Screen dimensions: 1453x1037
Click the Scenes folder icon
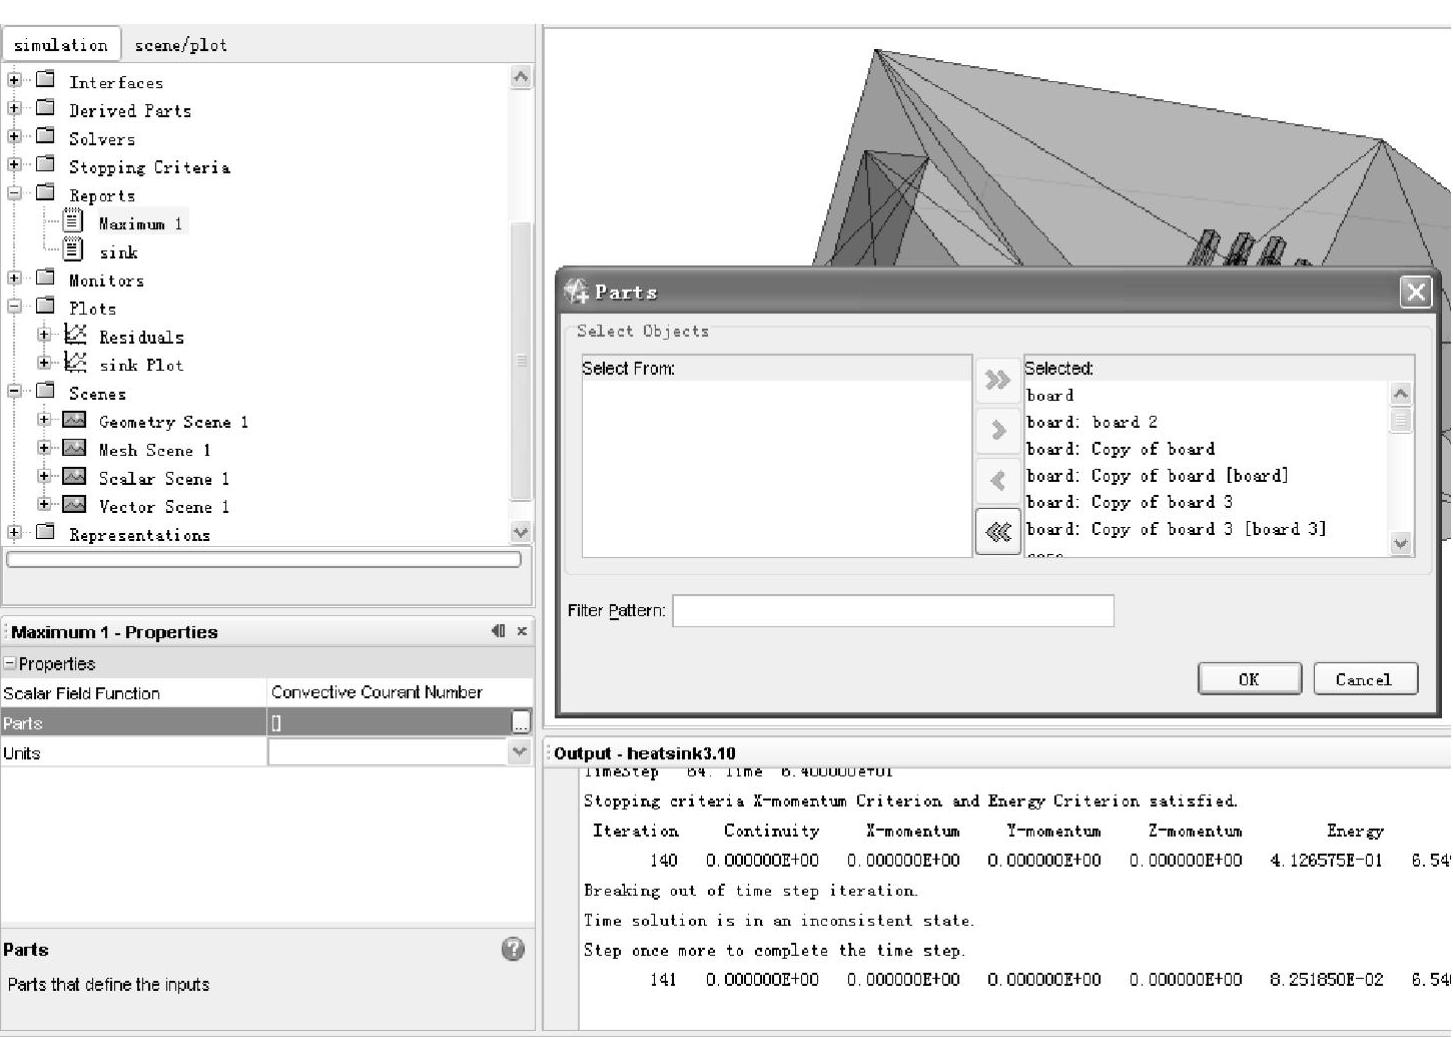pos(45,391)
